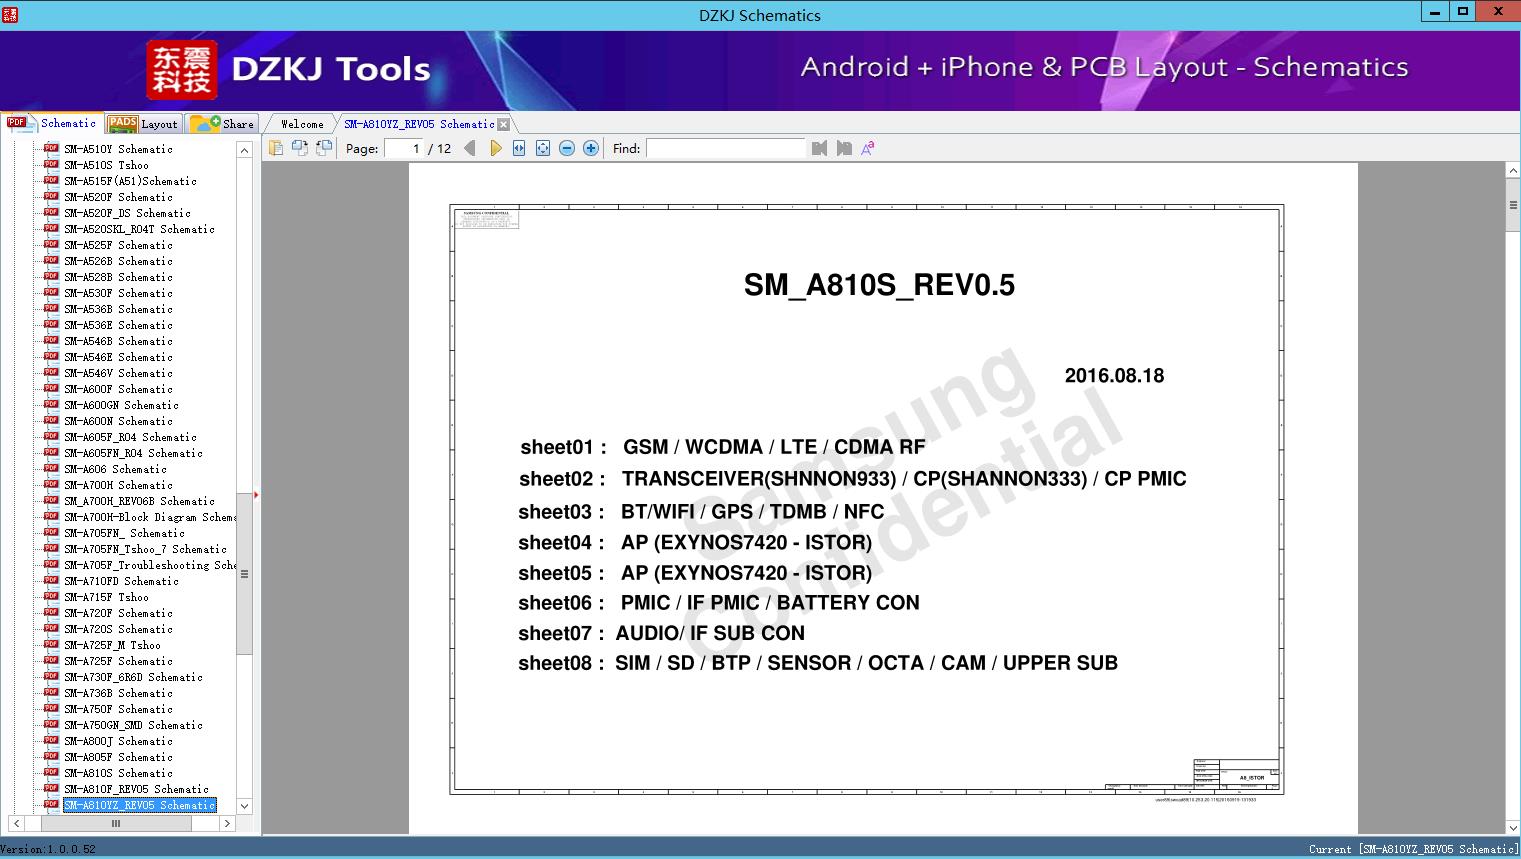Open SM-A605FN_R04 Schematic in the tree

[x=133, y=453]
